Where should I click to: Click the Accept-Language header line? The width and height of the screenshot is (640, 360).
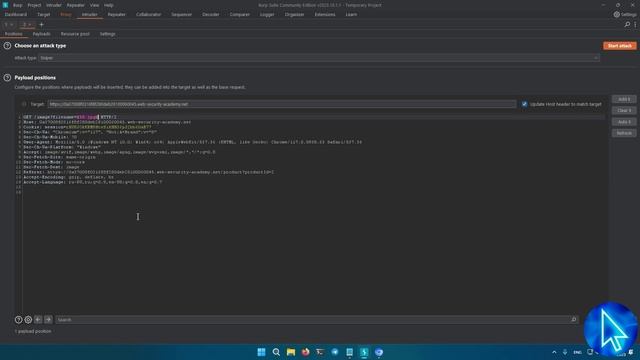92,182
